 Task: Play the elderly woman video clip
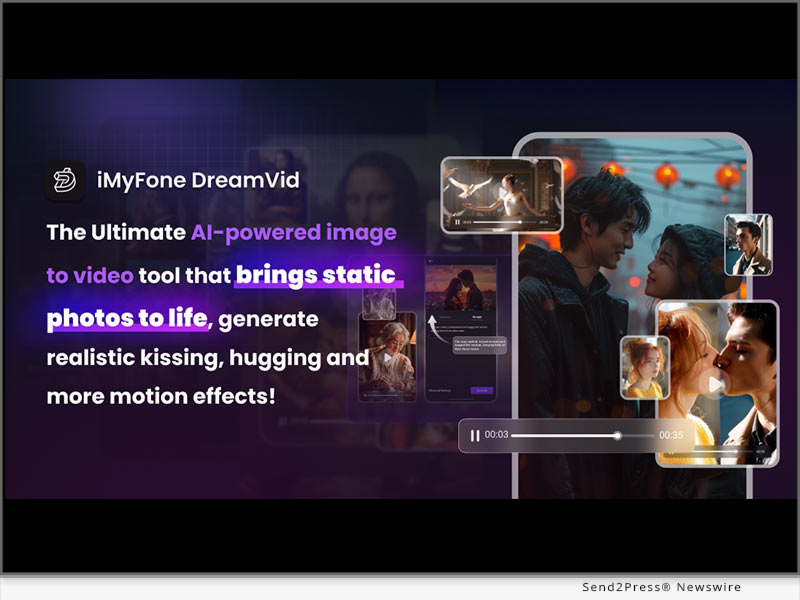pyautogui.click(x=388, y=357)
